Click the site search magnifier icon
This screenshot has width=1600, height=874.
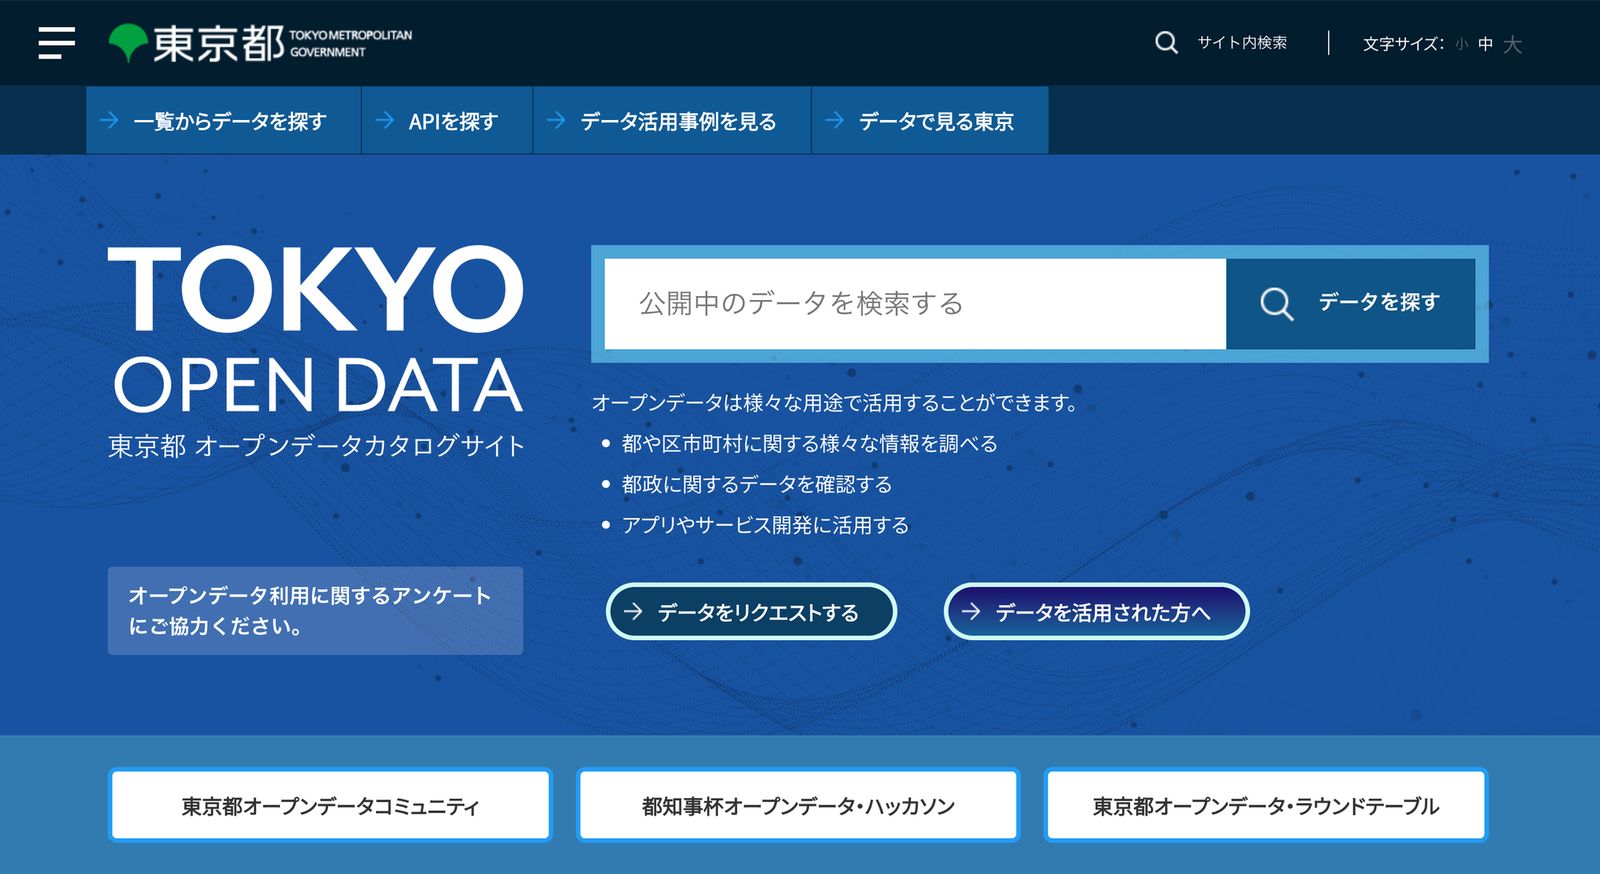click(1166, 43)
